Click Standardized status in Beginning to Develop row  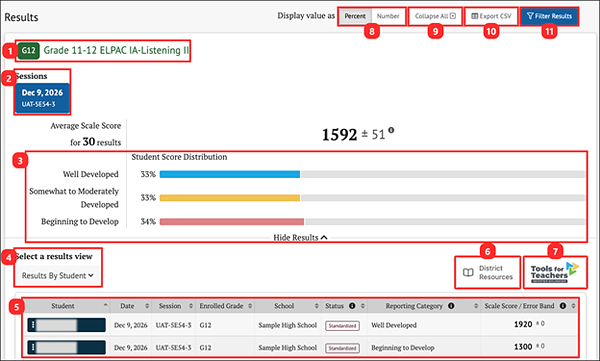pyautogui.click(x=342, y=348)
